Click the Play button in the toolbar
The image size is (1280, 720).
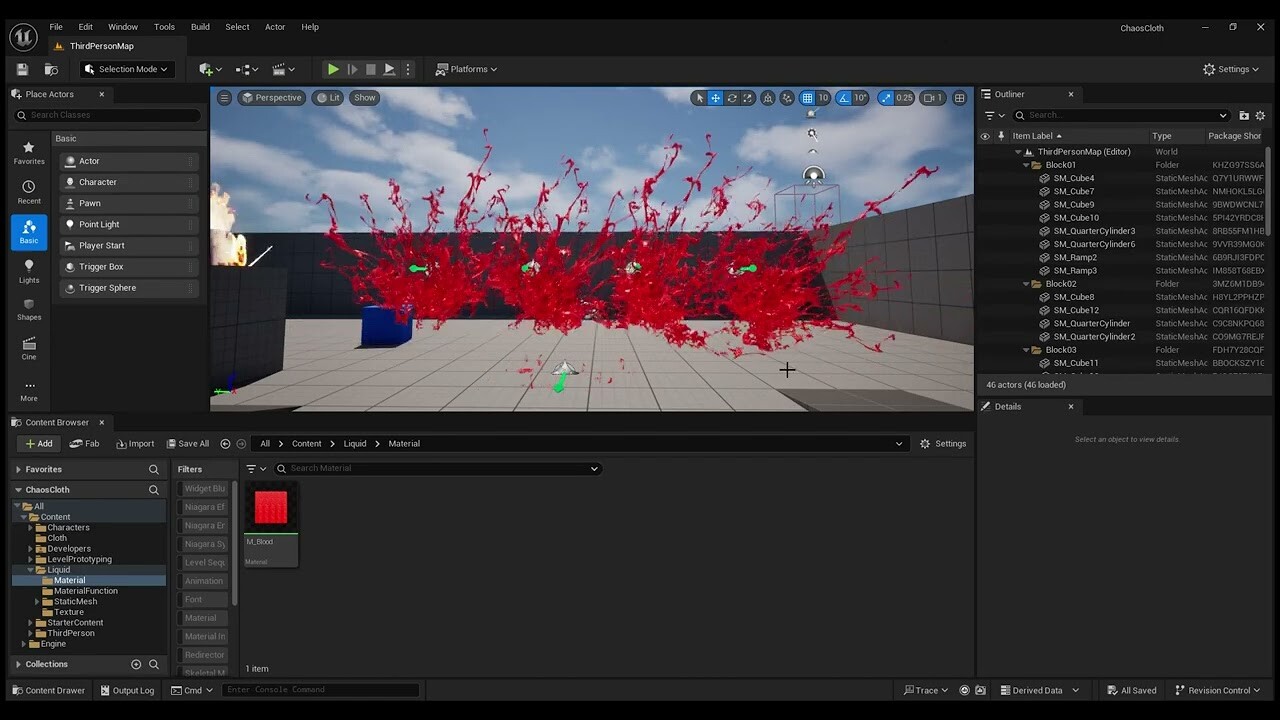point(333,69)
